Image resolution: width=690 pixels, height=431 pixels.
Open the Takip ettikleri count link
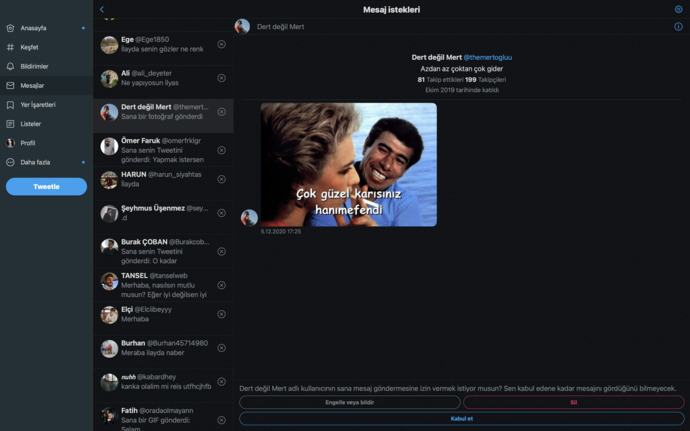point(440,80)
